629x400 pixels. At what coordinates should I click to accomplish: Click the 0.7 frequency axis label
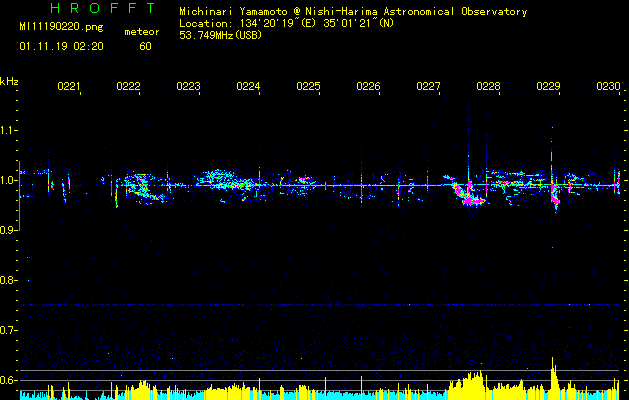8,330
